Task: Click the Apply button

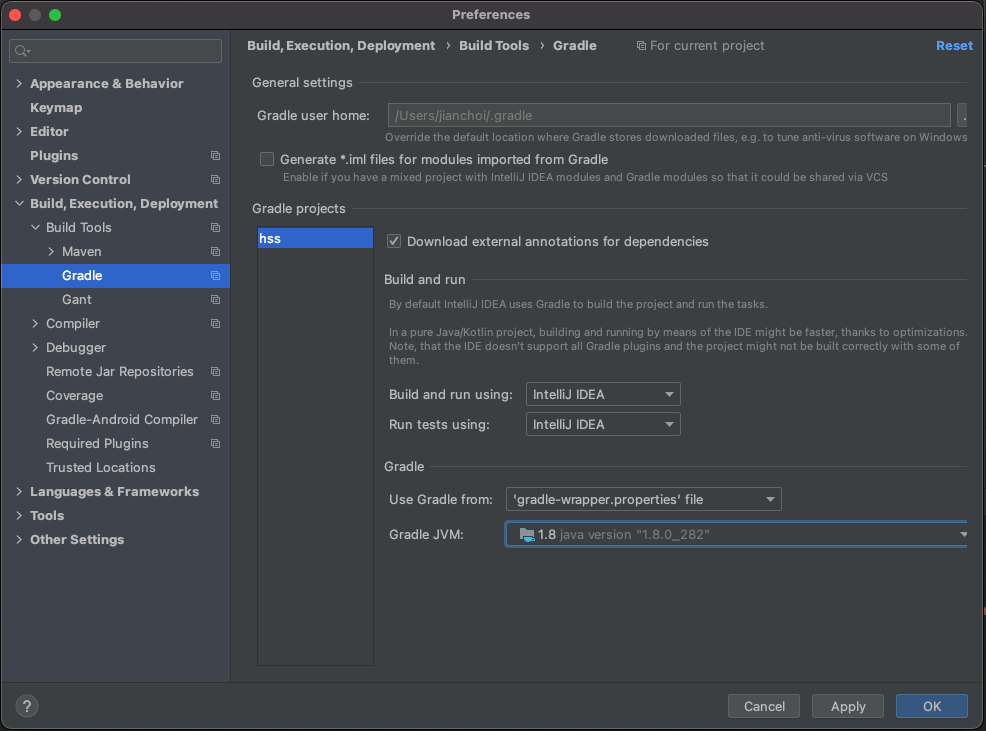Action: 847,706
